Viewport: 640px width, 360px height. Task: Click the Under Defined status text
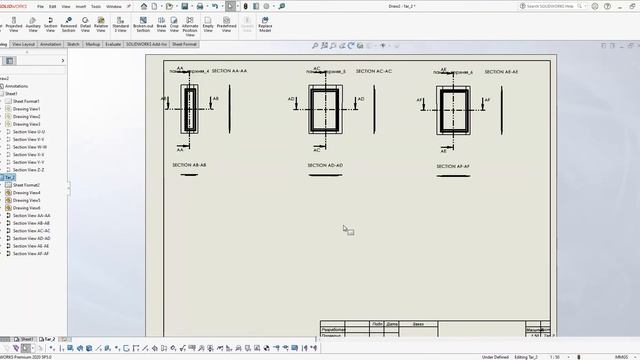495,357
